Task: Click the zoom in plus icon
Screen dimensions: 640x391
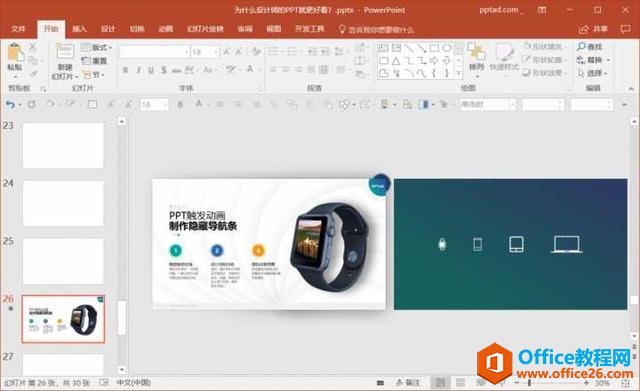Action: (x=586, y=383)
